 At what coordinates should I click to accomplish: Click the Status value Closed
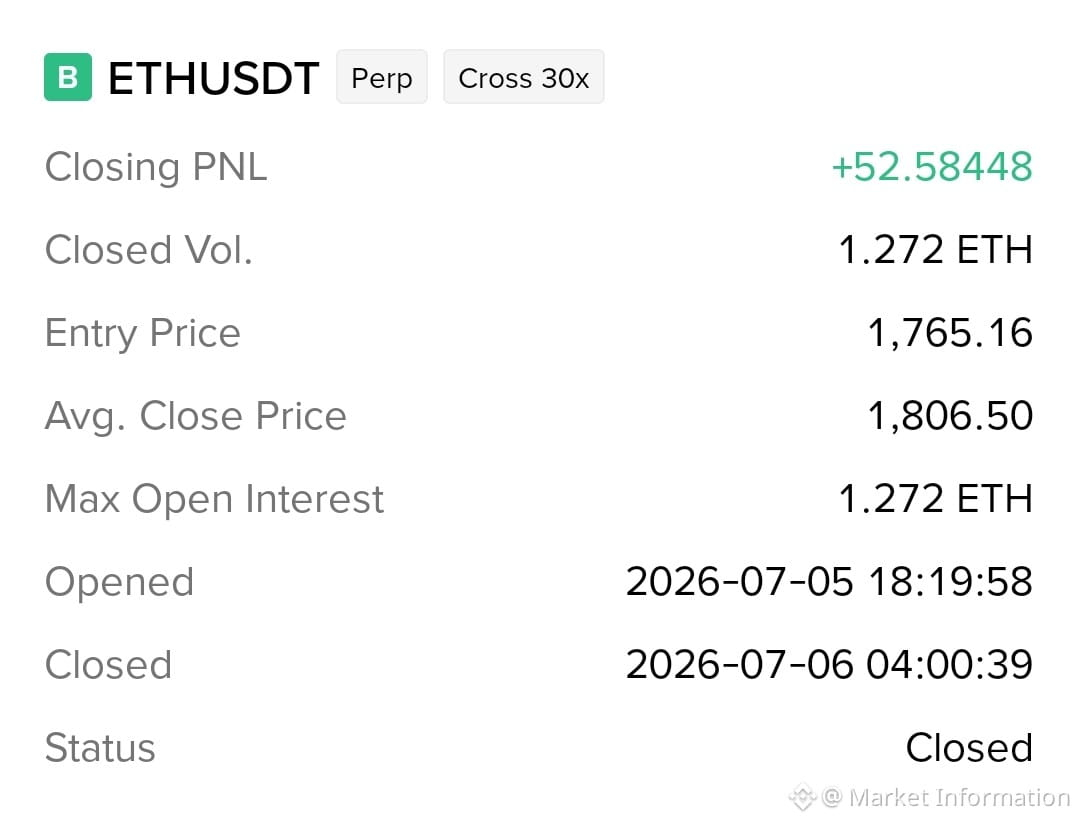click(x=969, y=748)
